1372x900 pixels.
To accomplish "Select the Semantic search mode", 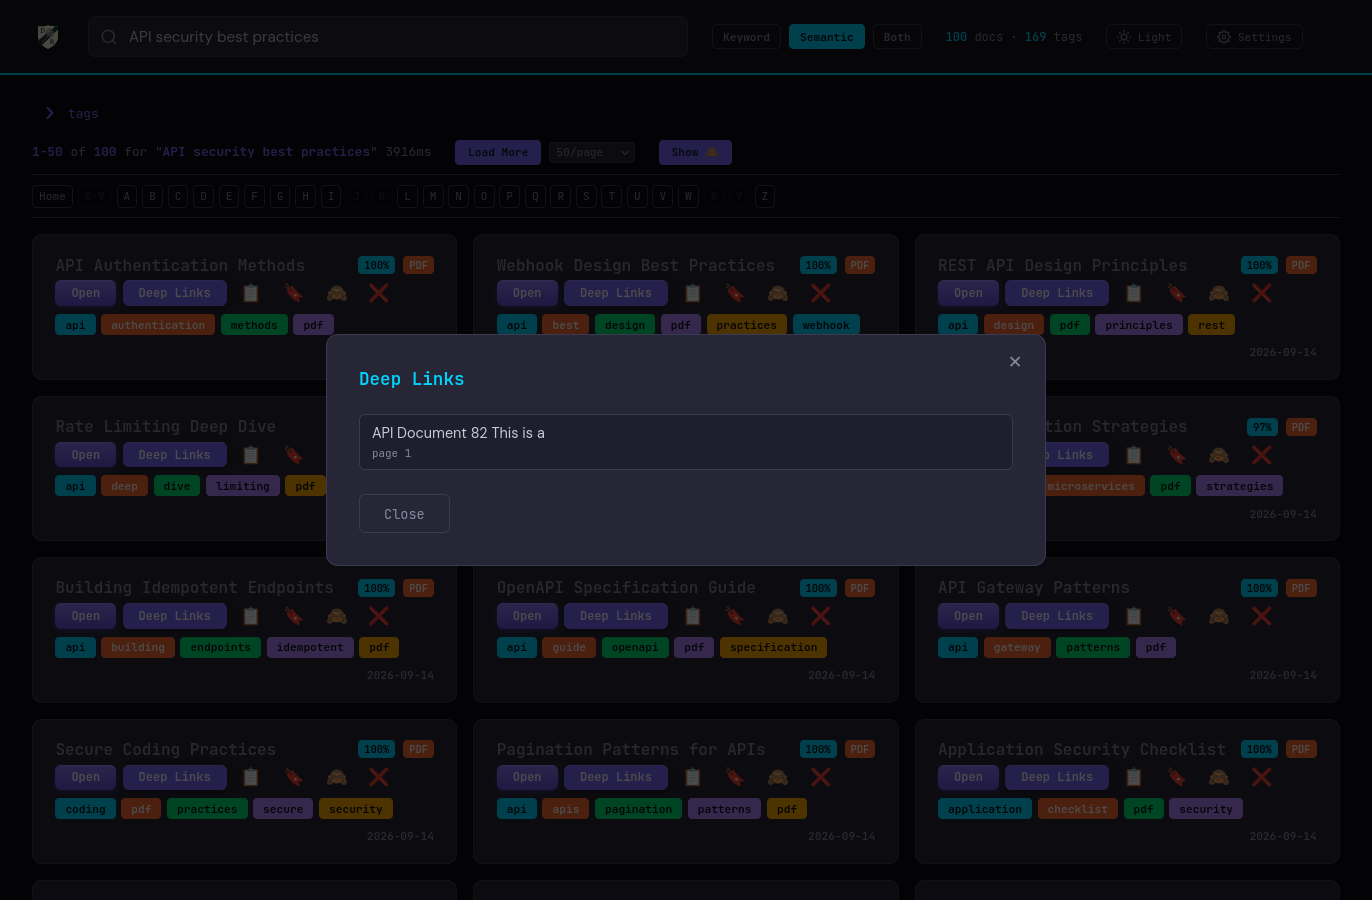I will click(827, 37).
